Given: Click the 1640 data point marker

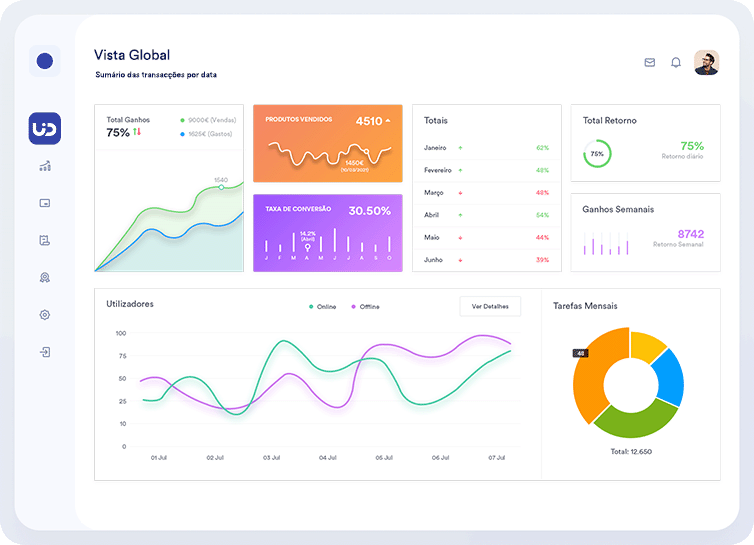Looking at the screenshot, I should coord(222,188).
